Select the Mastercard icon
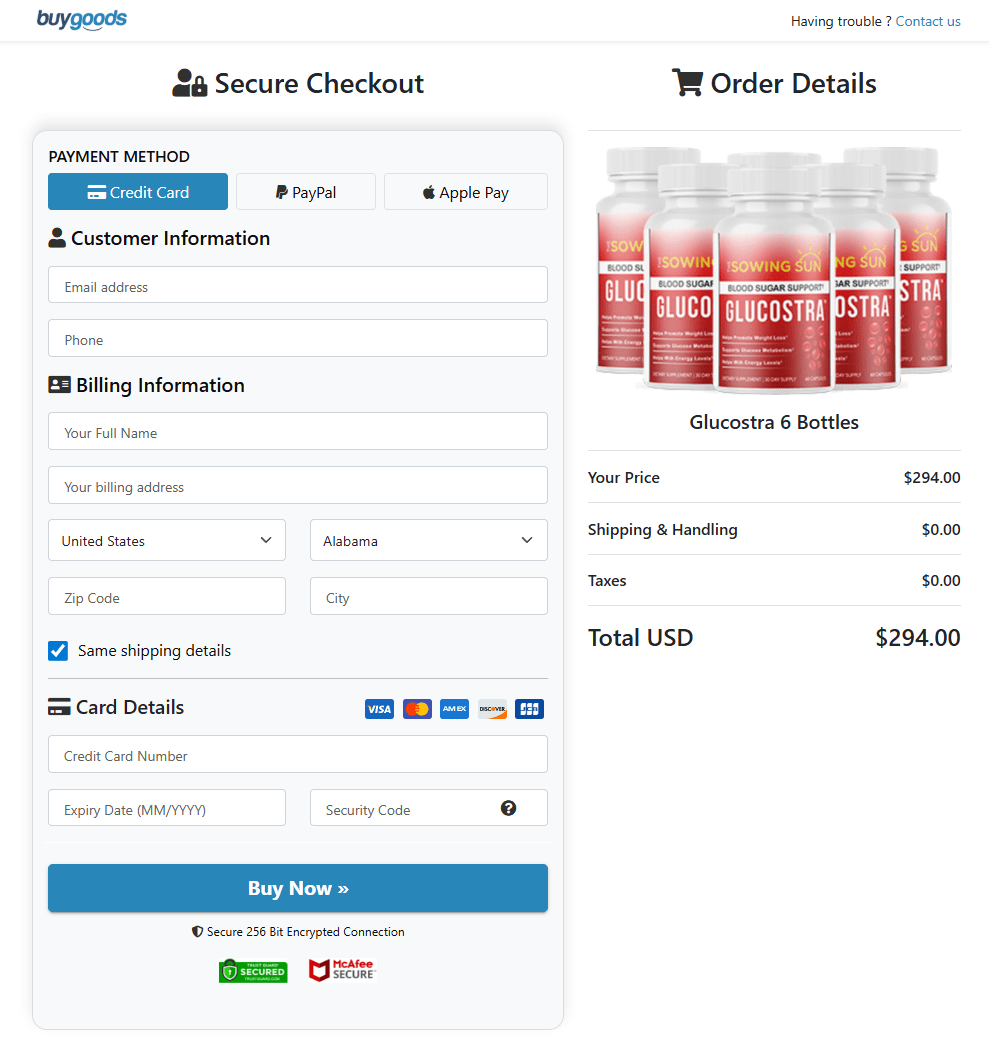Image resolution: width=989 pixels, height=1048 pixels. [417, 708]
